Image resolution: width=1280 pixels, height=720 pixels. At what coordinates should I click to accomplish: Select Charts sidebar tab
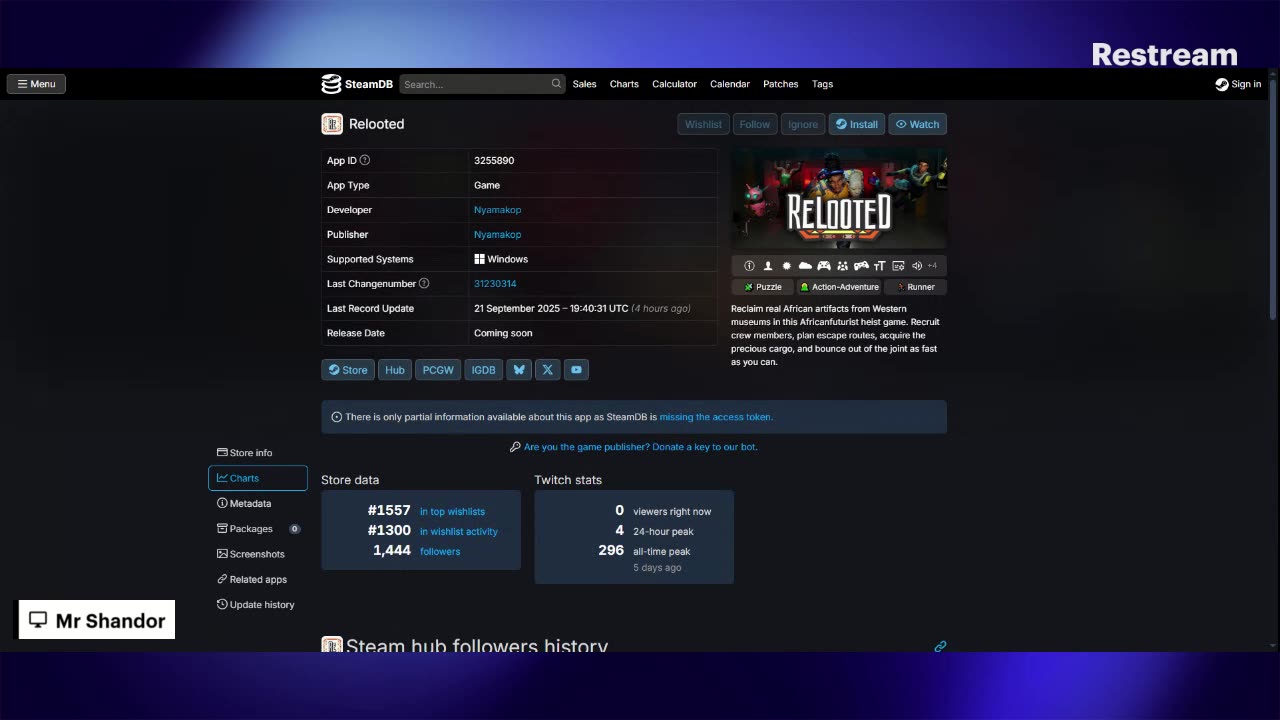pos(258,478)
